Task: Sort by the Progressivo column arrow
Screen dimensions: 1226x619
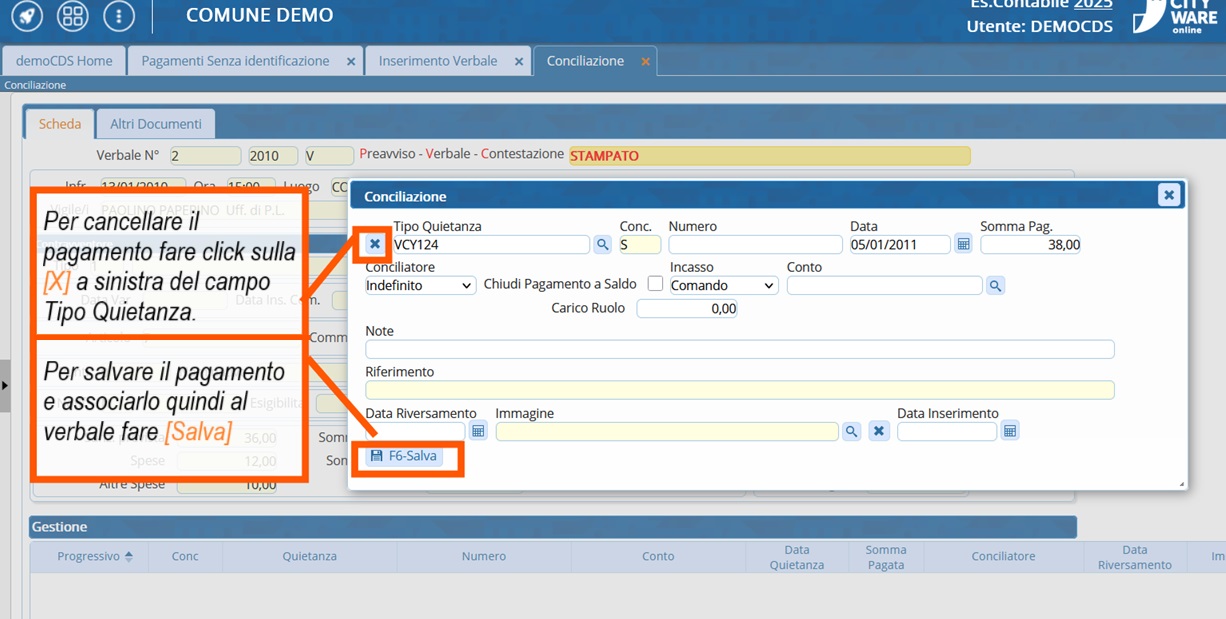Action: click(x=128, y=557)
